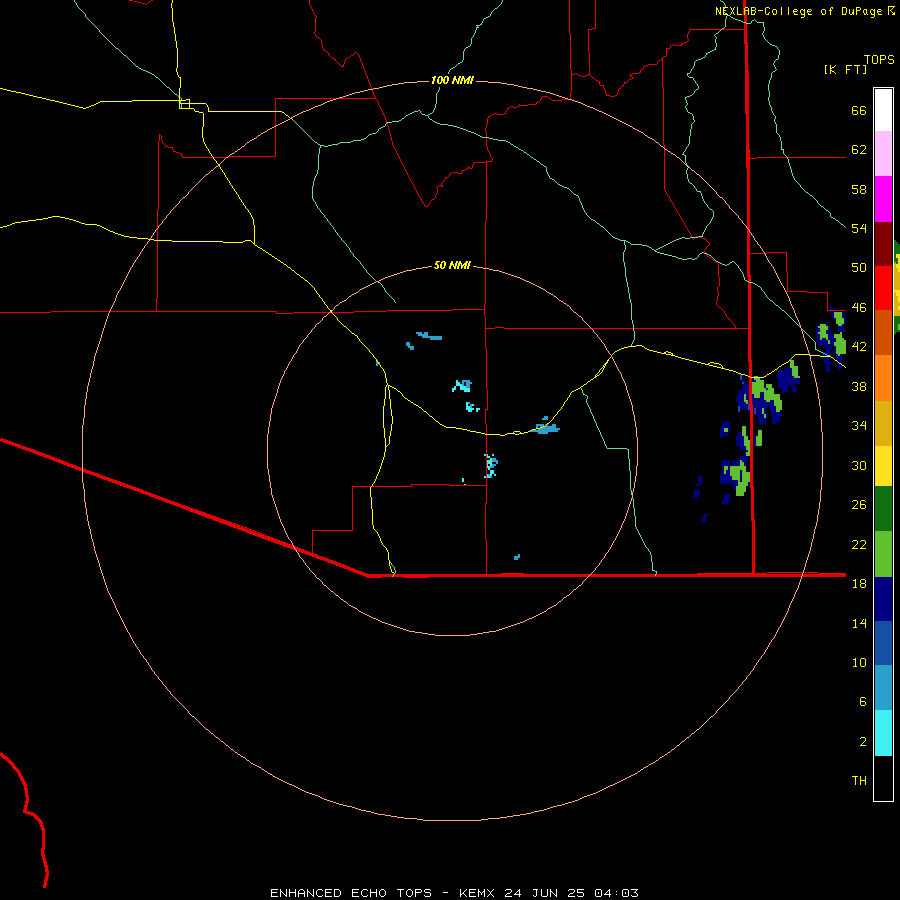The height and width of the screenshot is (900, 900).
Task: Click legend value 38
Action: [x=859, y=386]
